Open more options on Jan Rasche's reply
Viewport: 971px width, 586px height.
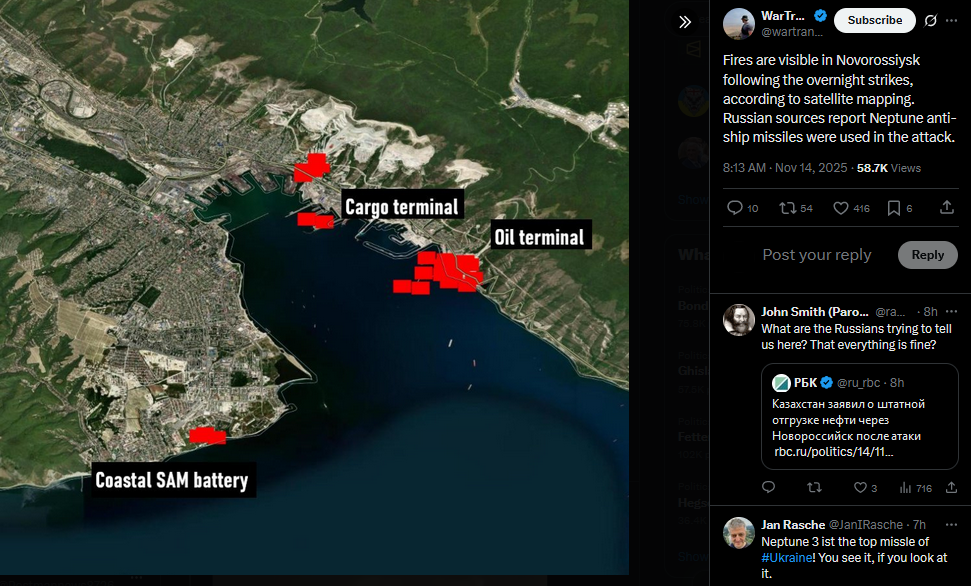(x=952, y=525)
